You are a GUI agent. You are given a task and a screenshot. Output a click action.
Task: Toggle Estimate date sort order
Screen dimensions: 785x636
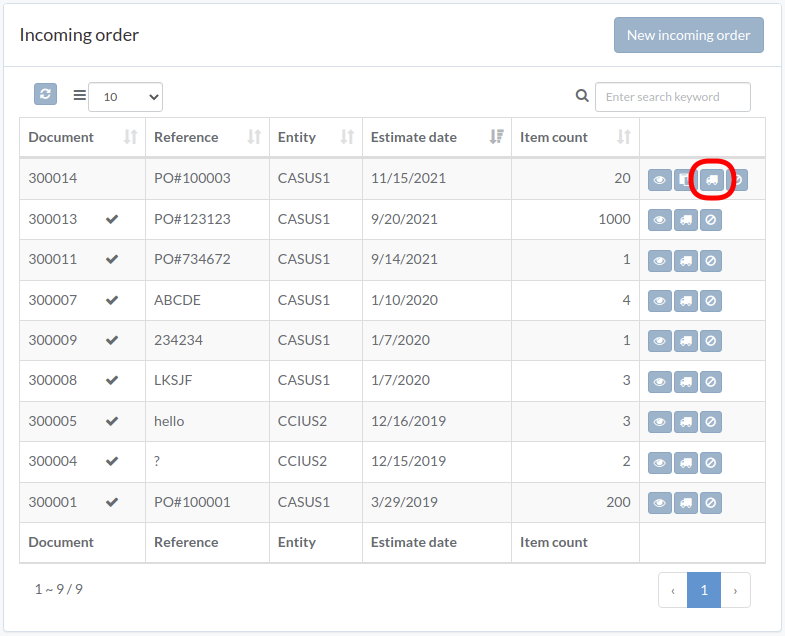pyautogui.click(x=437, y=137)
